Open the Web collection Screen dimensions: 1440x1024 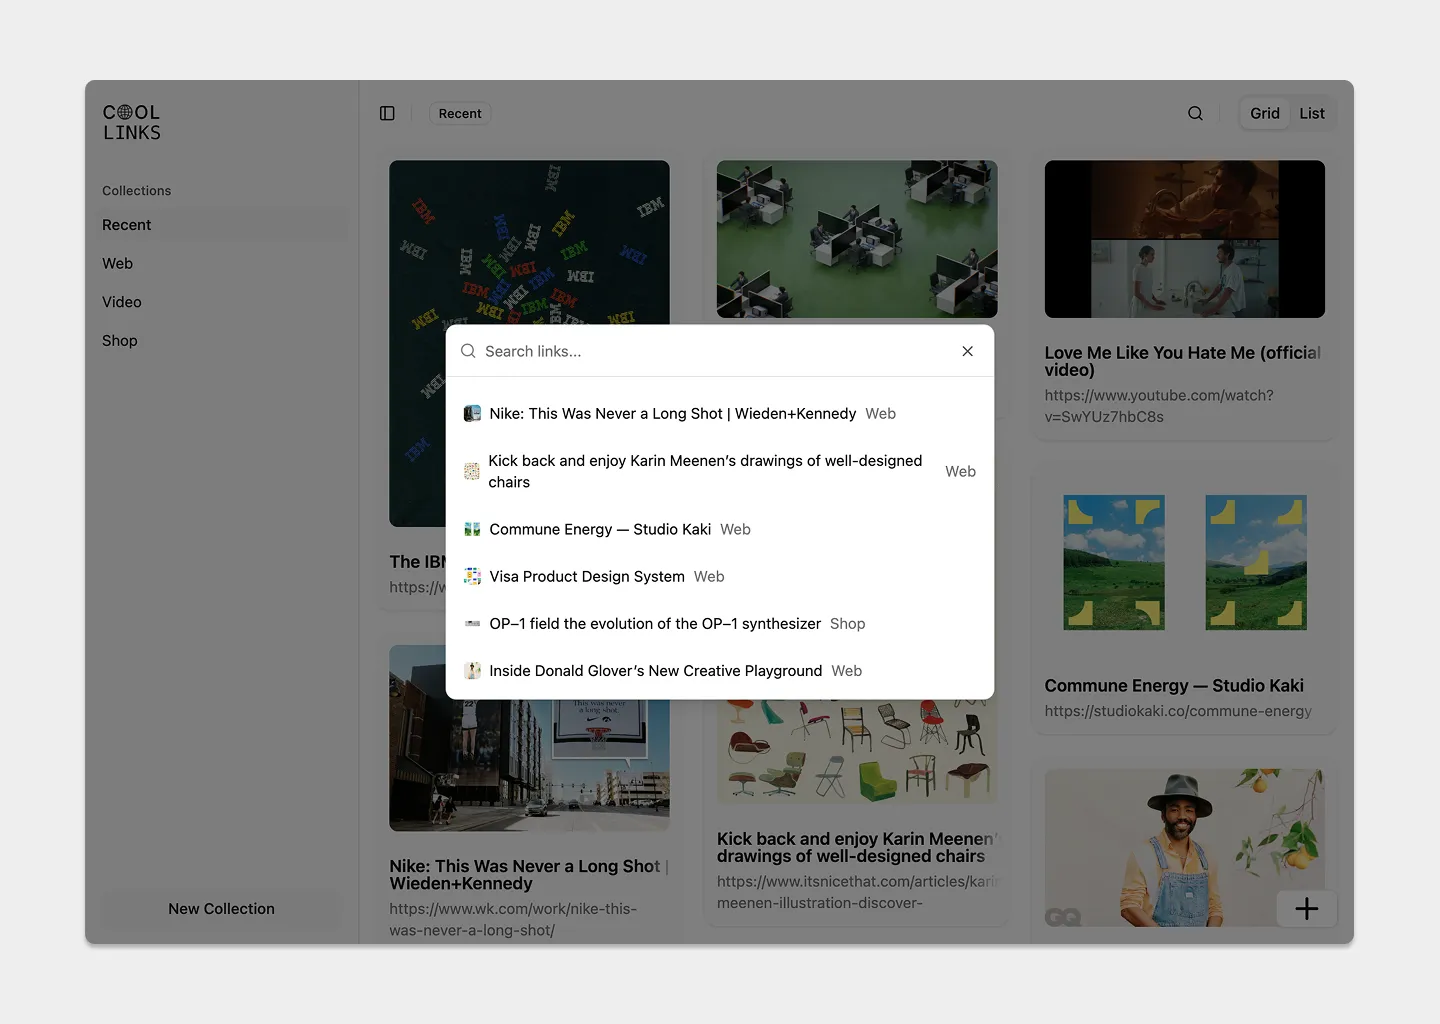pos(222,263)
